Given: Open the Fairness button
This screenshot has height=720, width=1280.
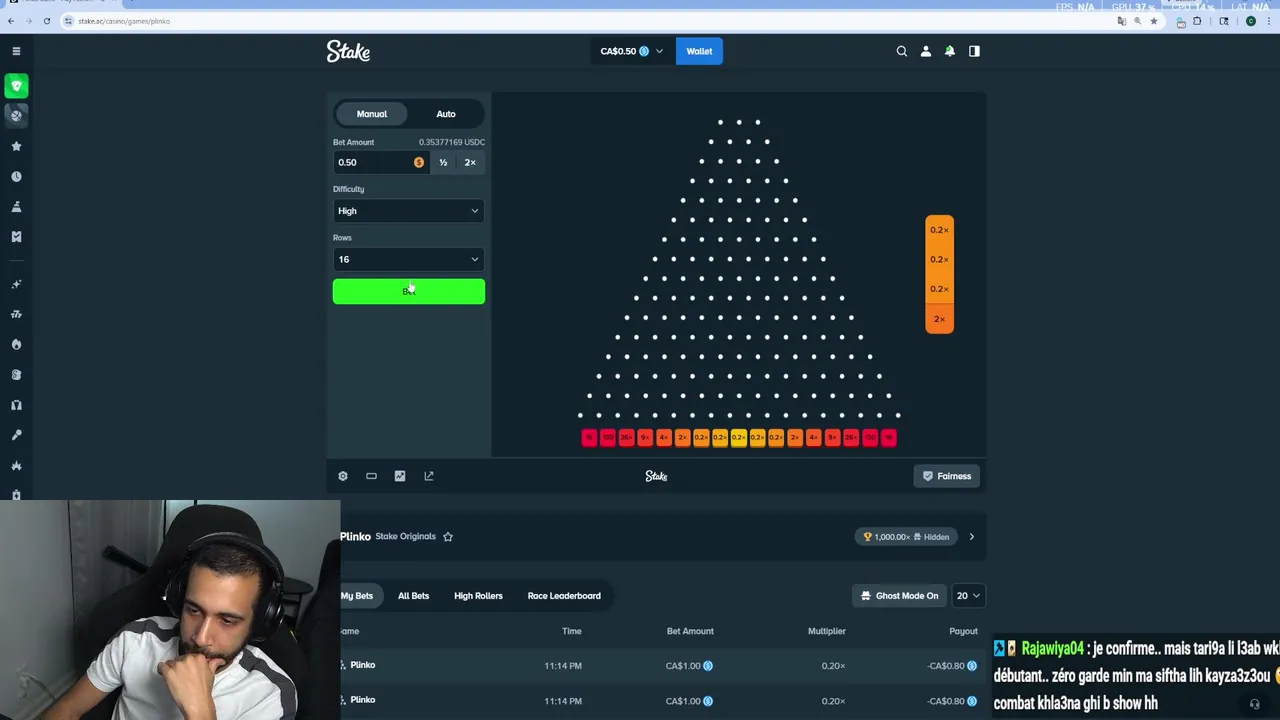Looking at the screenshot, I should [x=947, y=476].
